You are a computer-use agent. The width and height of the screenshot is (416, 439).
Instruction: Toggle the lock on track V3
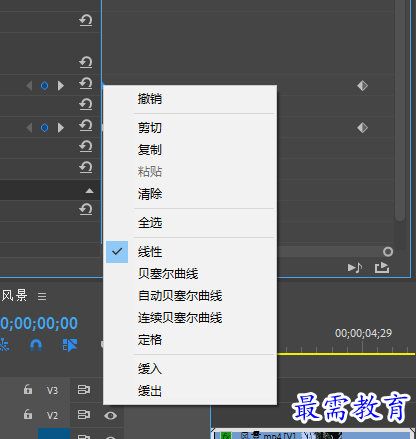pyautogui.click(x=28, y=389)
